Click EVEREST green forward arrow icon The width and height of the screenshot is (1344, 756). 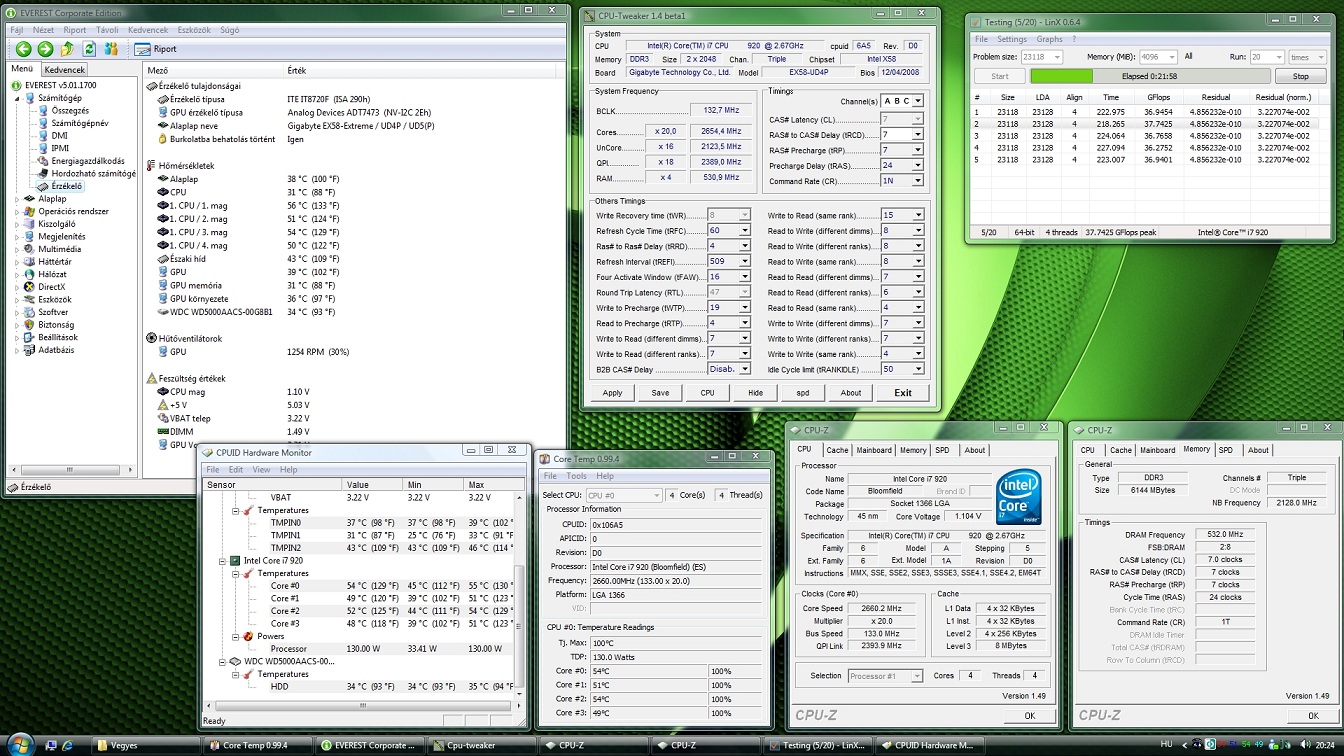click(x=45, y=49)
